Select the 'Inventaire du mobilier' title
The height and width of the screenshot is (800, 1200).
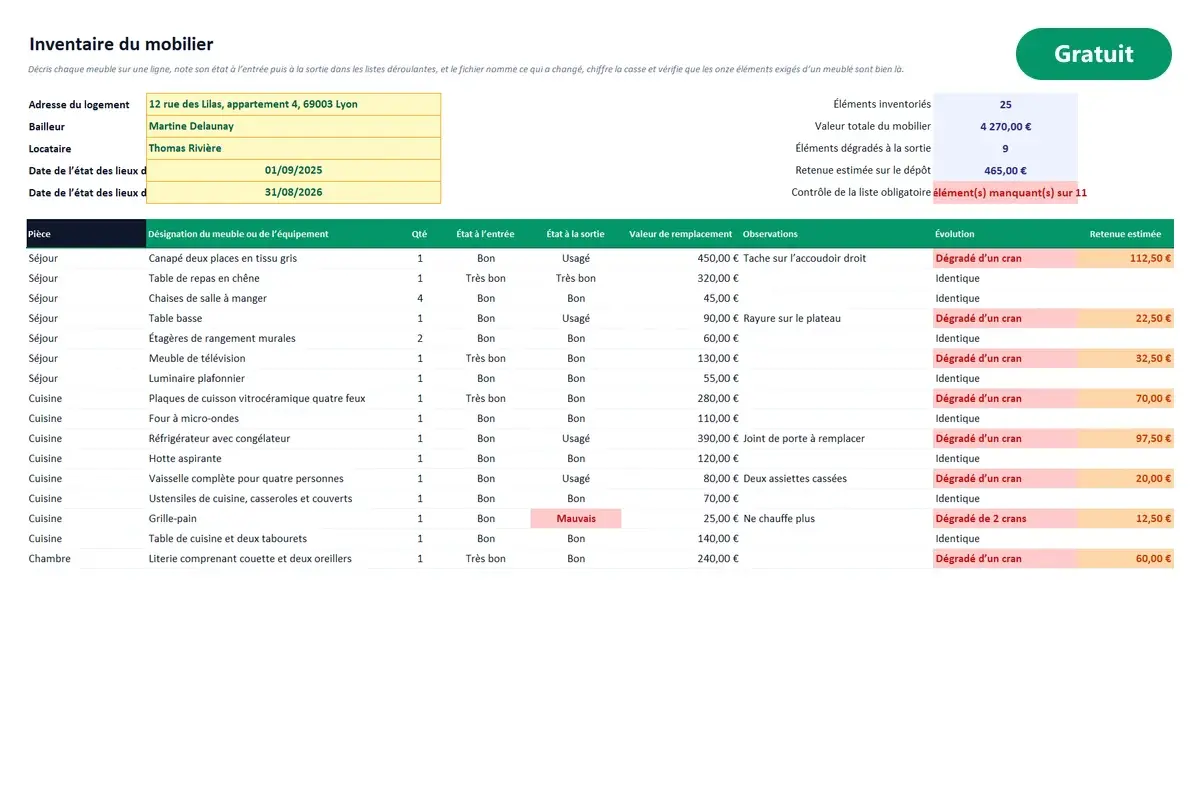point(121,44)
